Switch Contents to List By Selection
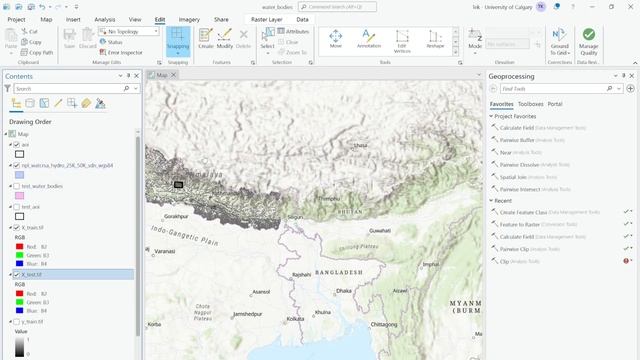The width and height of the screenshot is (640, 360). [x=44, y=103]
